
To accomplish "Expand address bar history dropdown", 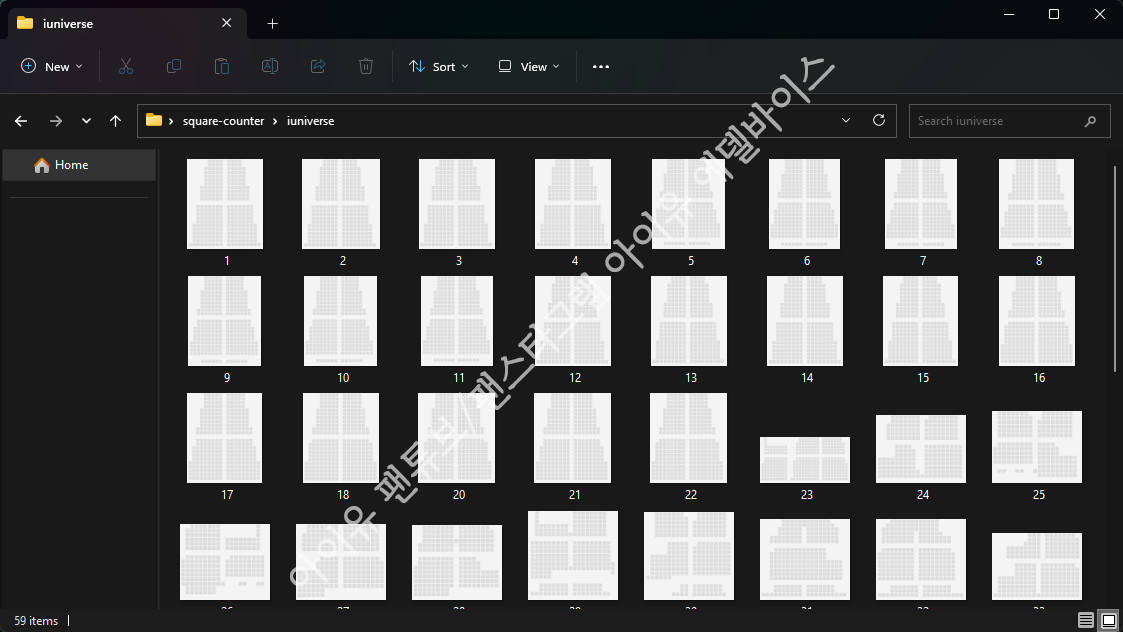I will pyautogui.click(x=846, y=120).
